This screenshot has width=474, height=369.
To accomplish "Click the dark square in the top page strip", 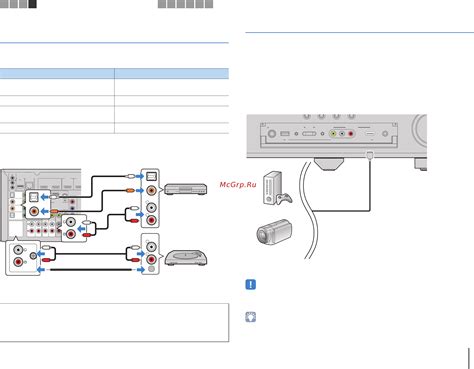I will [32, 4].
